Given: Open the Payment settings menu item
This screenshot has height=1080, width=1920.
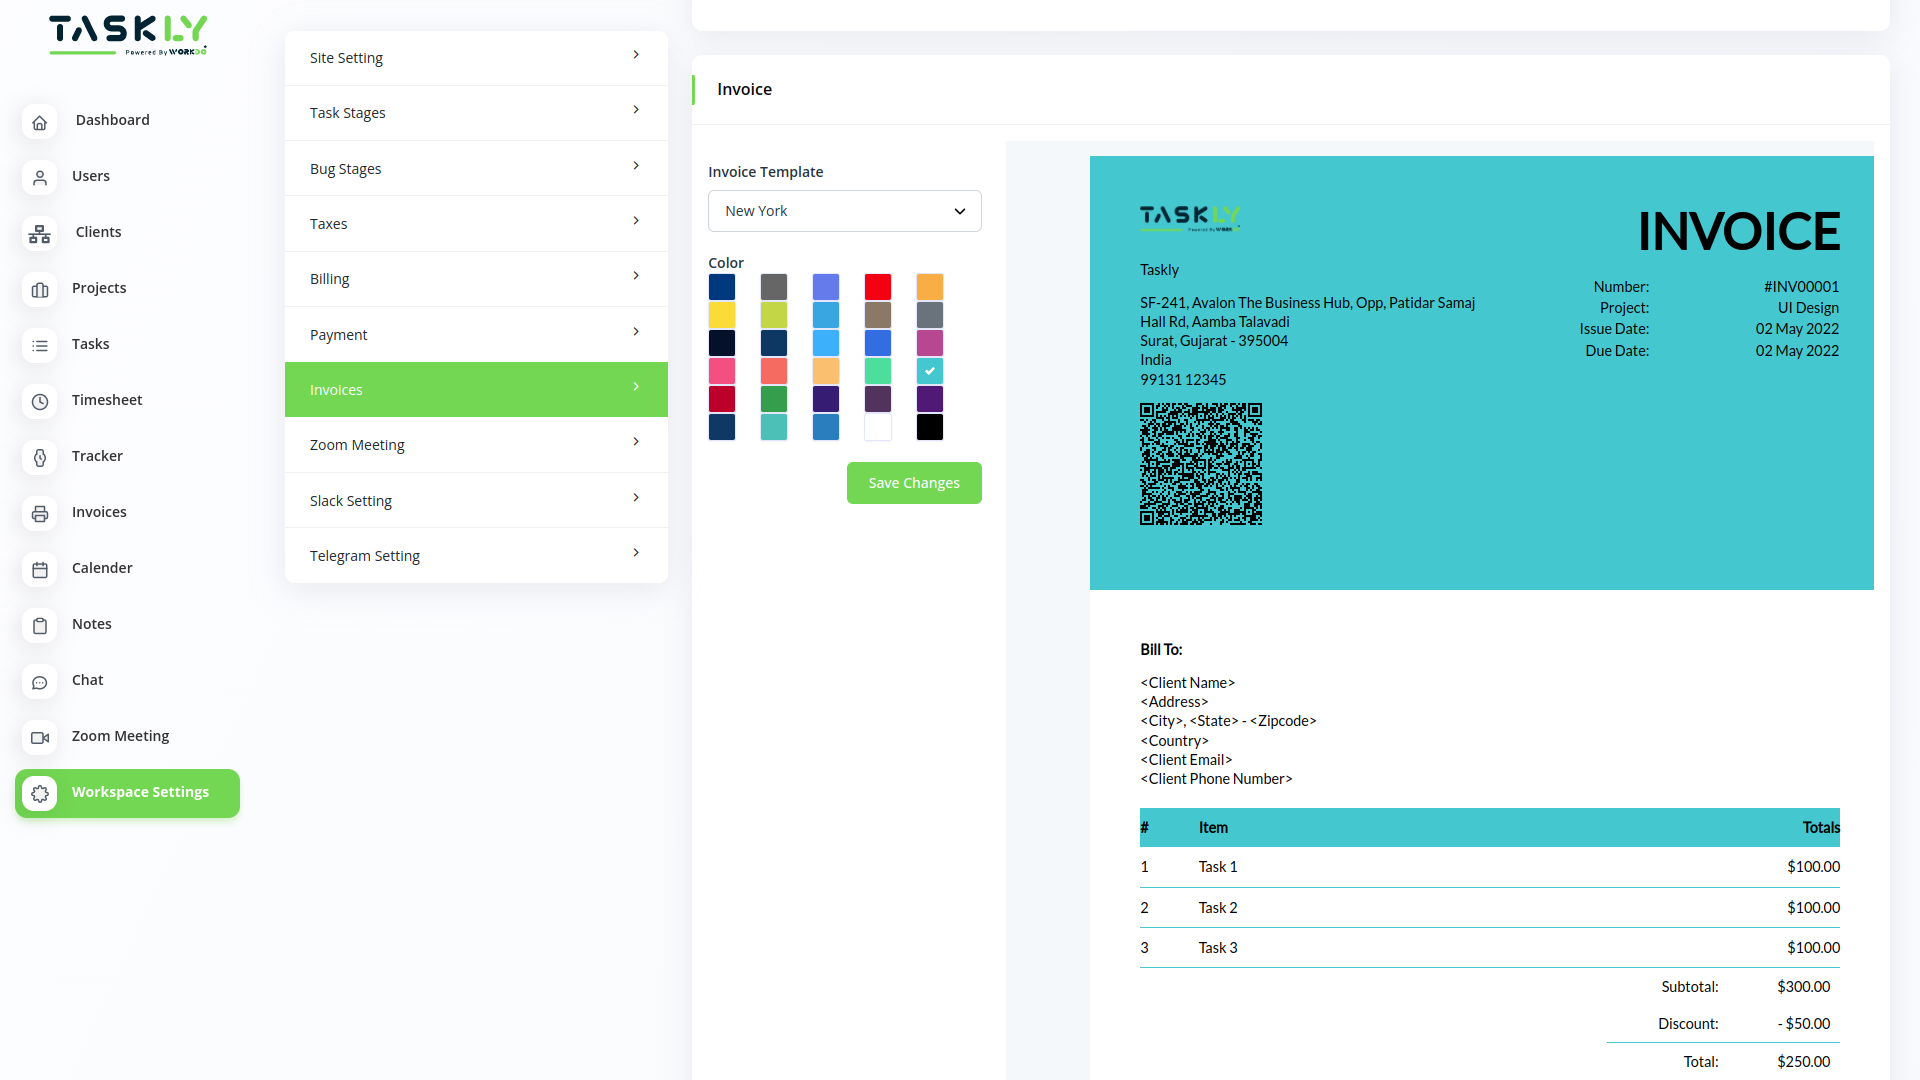Looking at the screenshot, I should (475, 334).
